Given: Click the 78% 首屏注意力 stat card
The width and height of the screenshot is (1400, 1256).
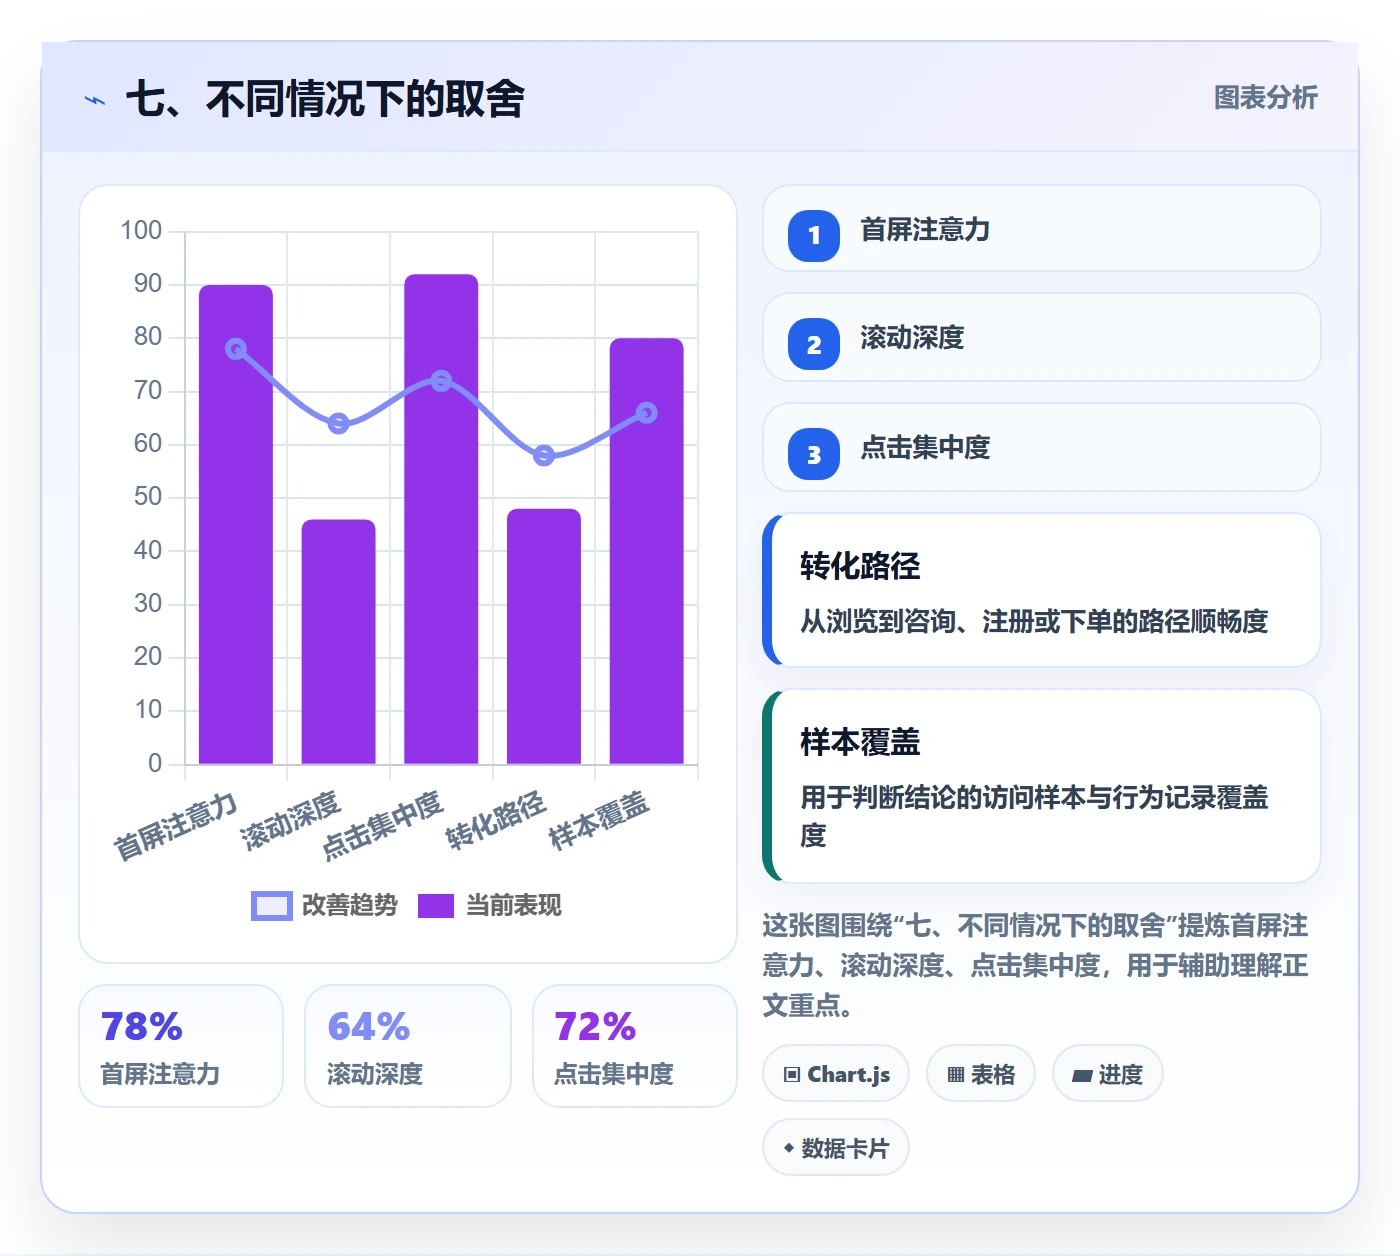Looking at the screenshot, I should (181, 1046).
